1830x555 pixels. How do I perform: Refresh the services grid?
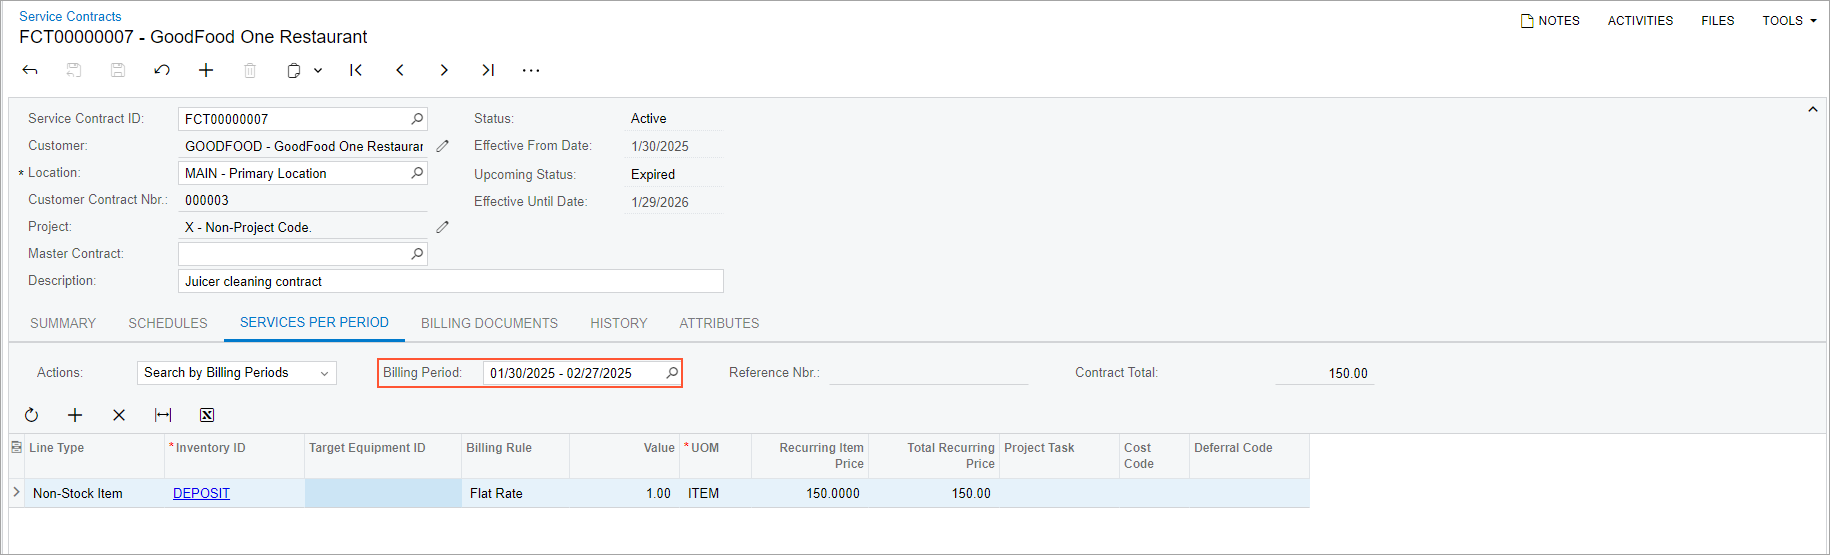pyautogui.click(x=32, y=415)
